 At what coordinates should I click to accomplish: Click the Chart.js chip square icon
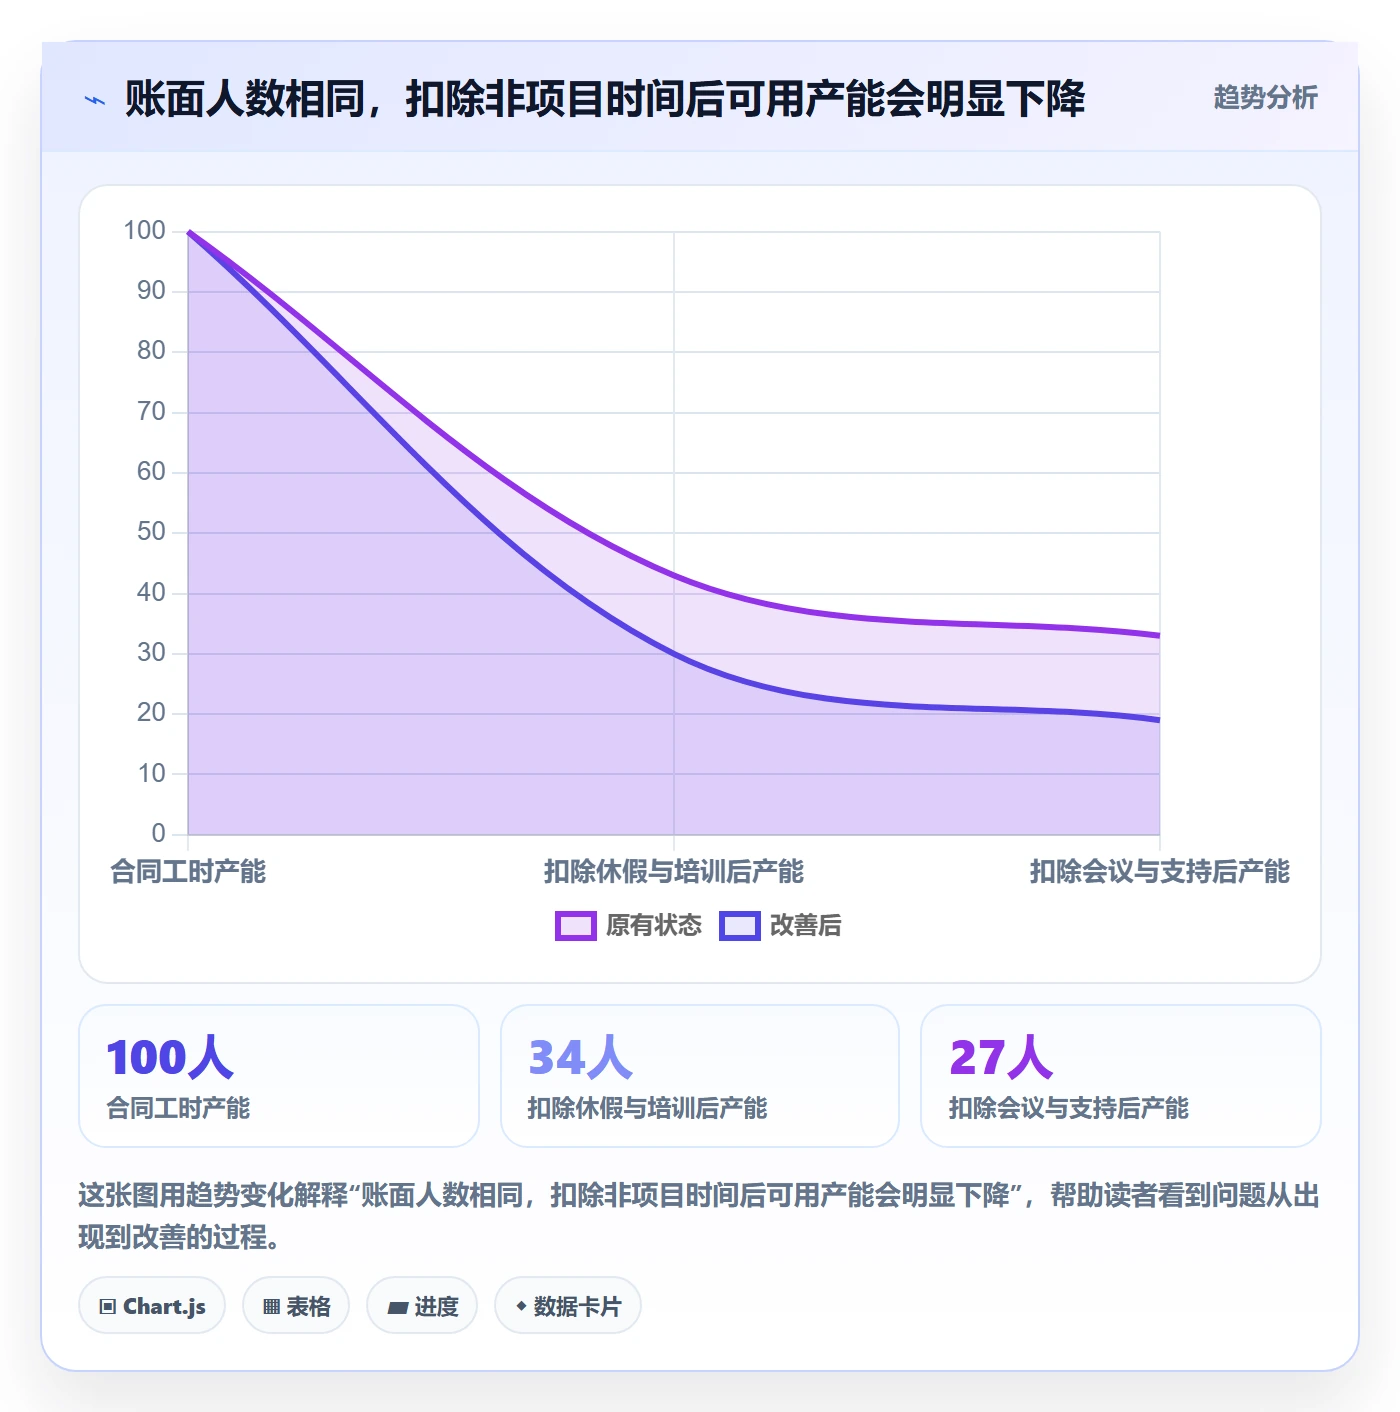tap(108, 1306)
